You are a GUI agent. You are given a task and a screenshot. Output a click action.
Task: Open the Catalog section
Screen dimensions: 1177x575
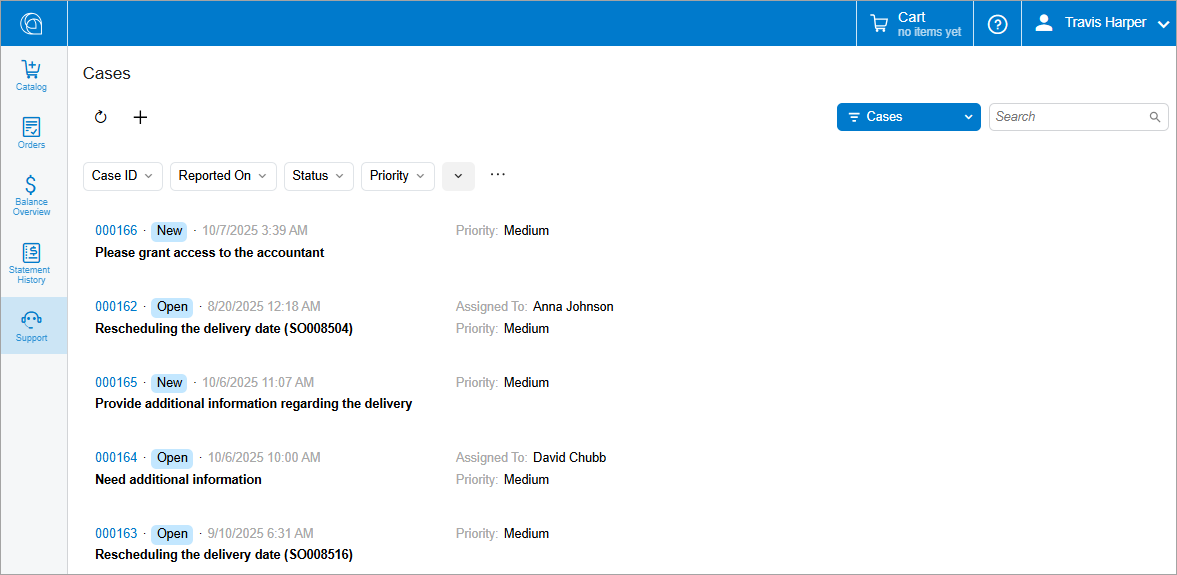click(32, 75)
